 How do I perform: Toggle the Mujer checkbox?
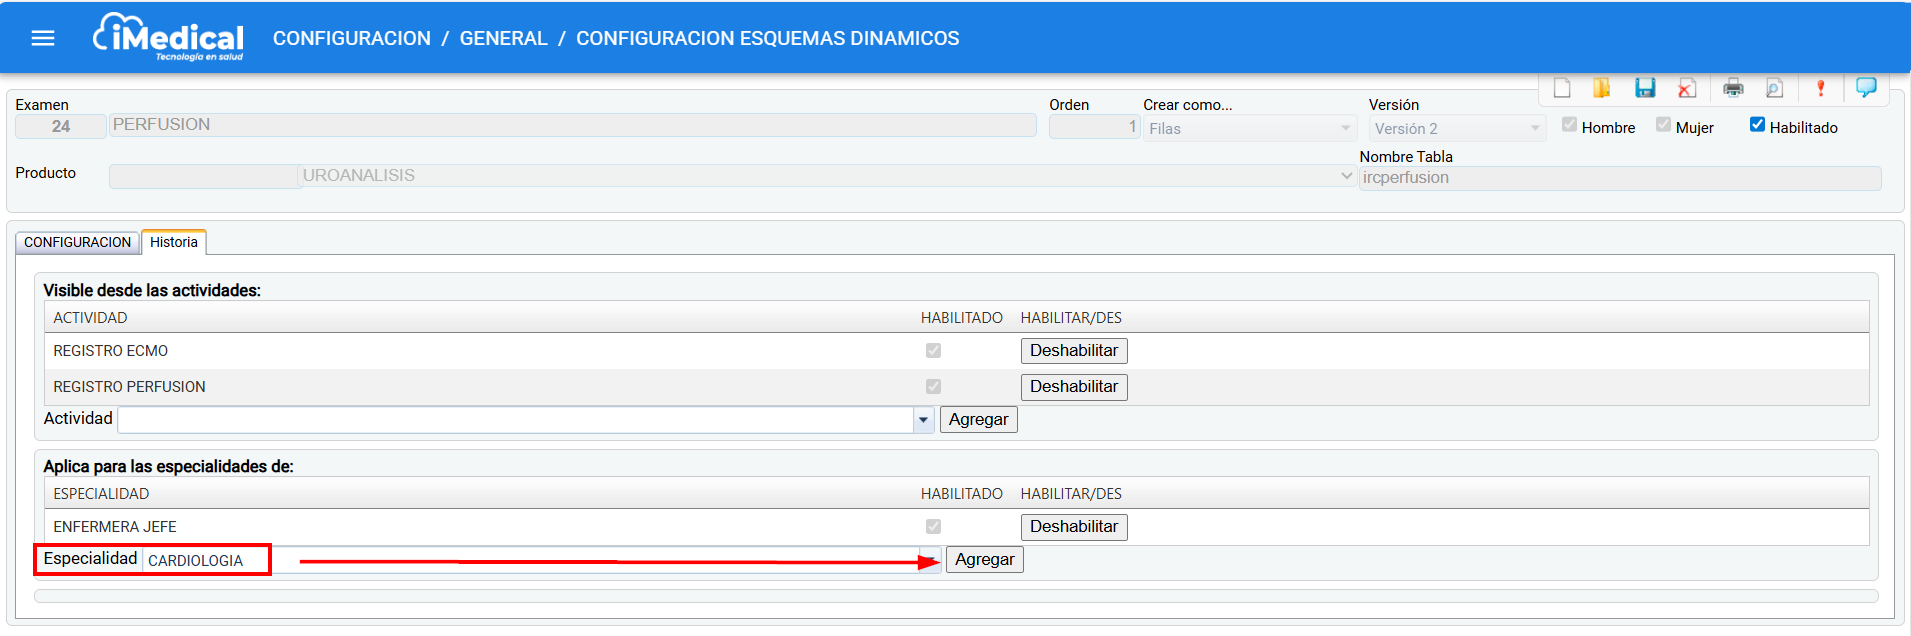pos(1663,125)
